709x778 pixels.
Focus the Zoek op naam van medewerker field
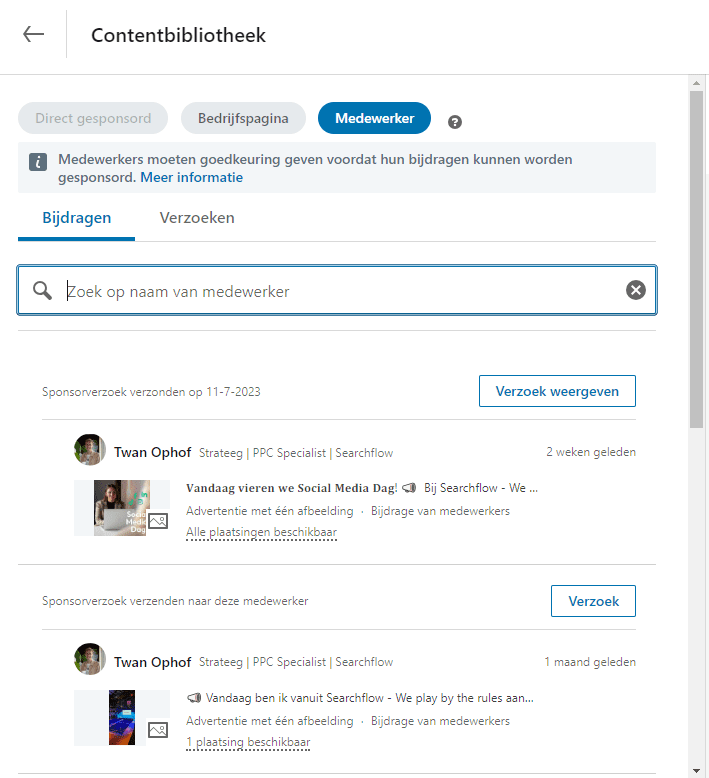tap(337, 290)
